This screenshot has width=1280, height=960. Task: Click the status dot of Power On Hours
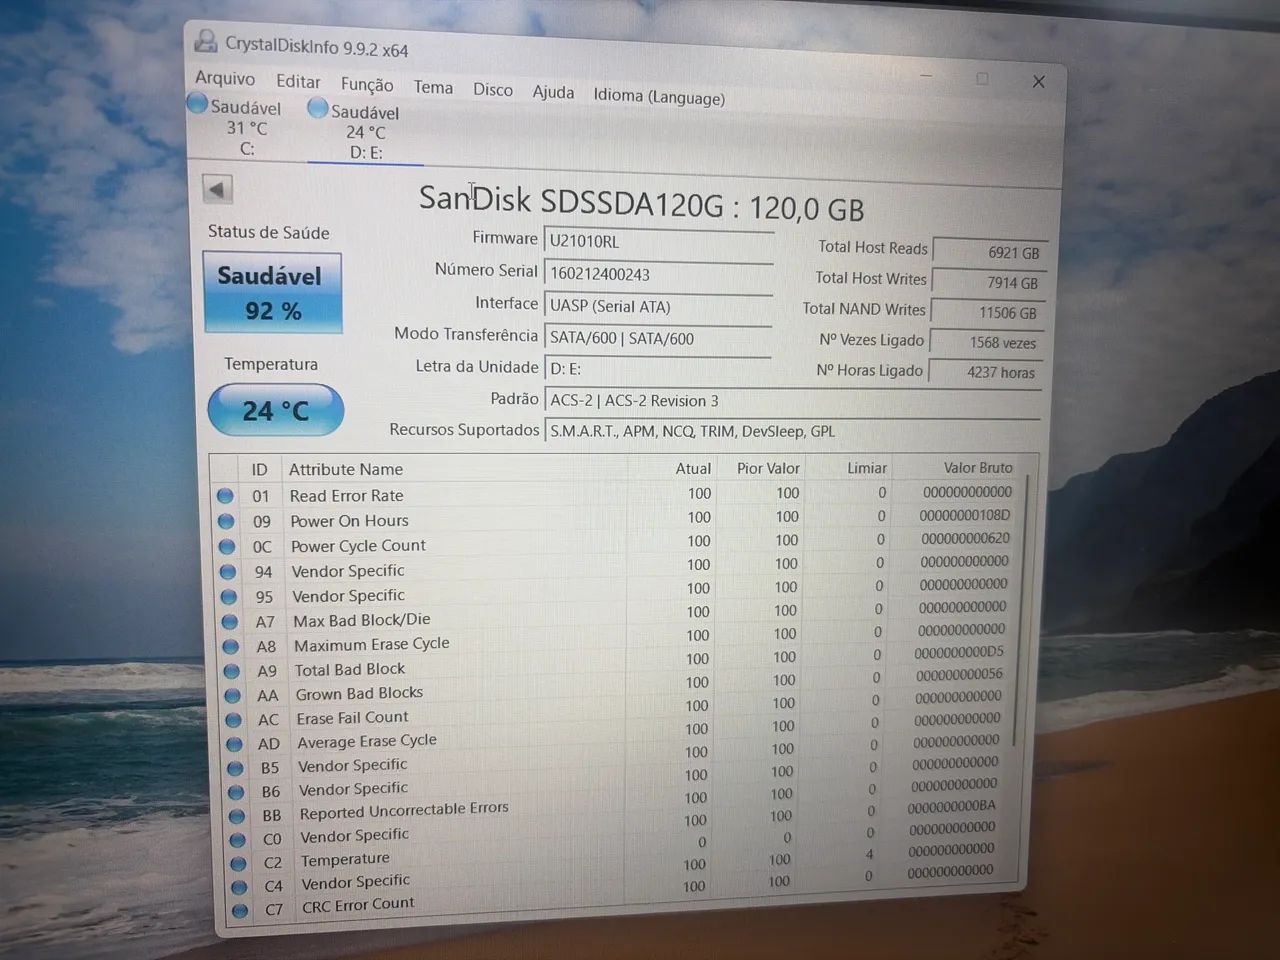tap(226, 521)
